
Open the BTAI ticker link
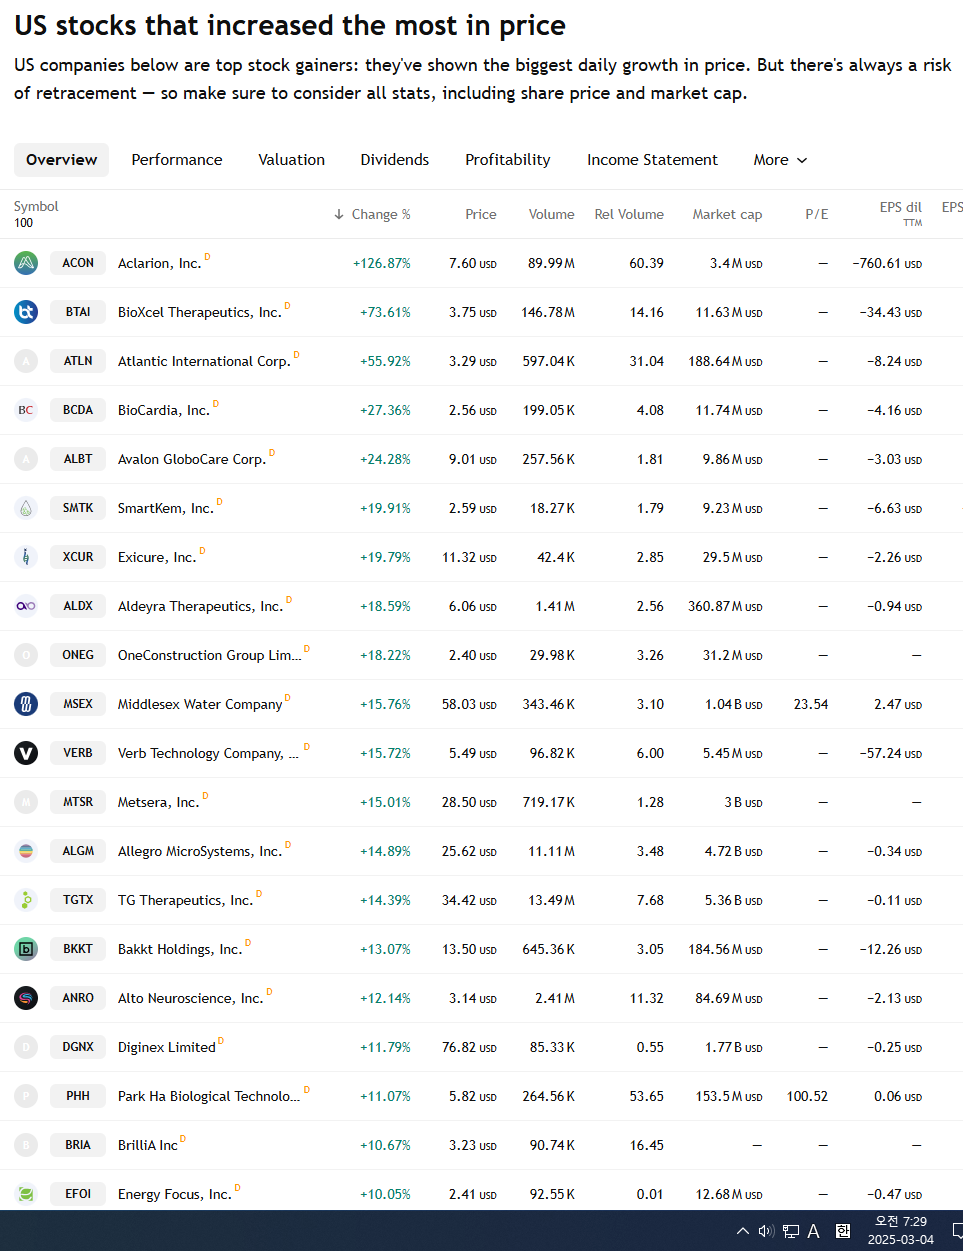point(78,312)
